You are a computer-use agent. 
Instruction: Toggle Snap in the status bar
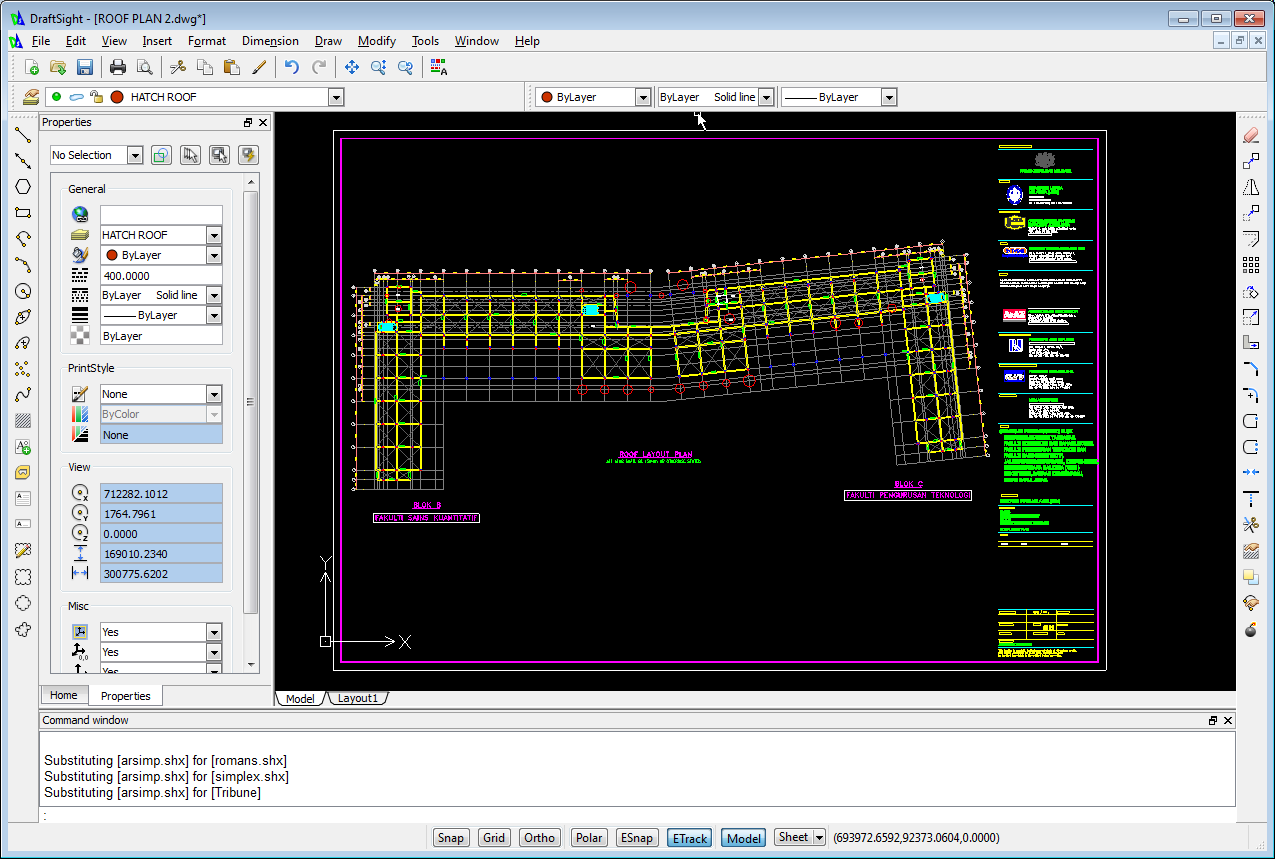[451, 838]
